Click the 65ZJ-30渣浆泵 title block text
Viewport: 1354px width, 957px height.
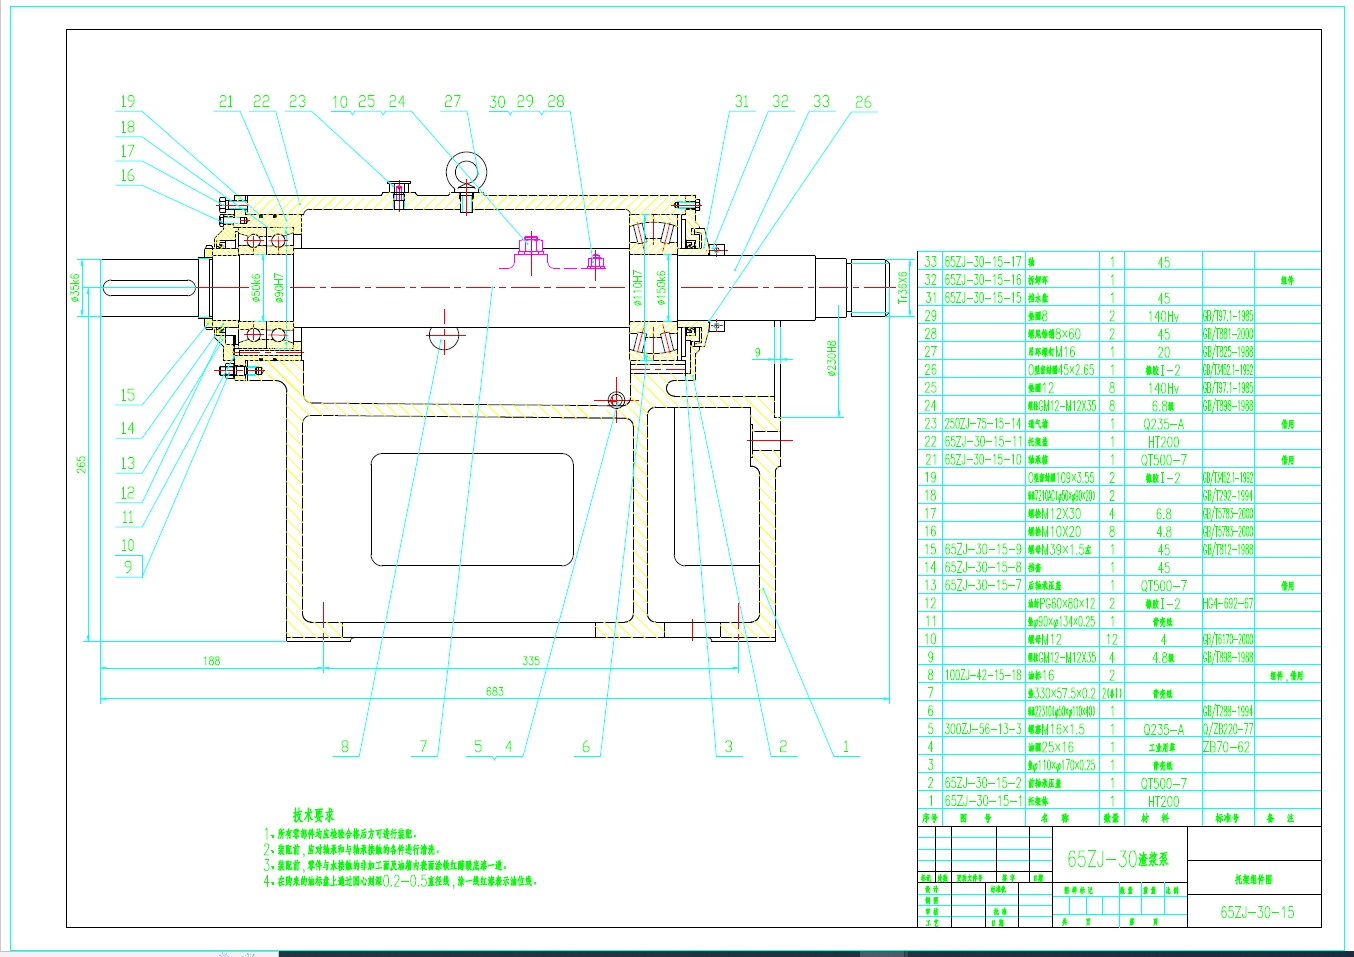tap(1118, 859)
